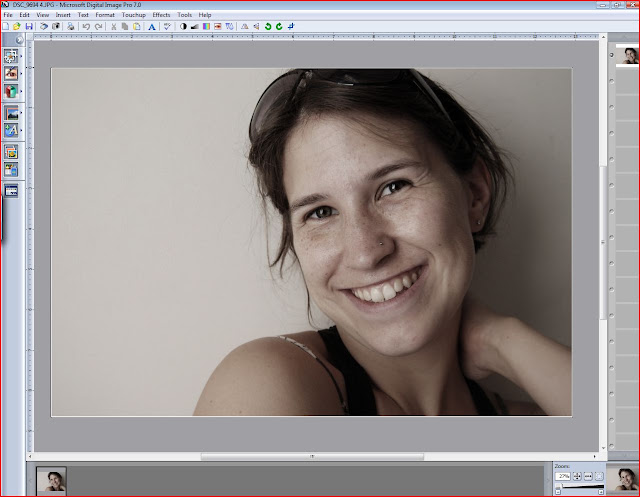Open the brightness and contrast half-circle icon
This screenshot has width=640, height=497.
[x=183, y=27]
